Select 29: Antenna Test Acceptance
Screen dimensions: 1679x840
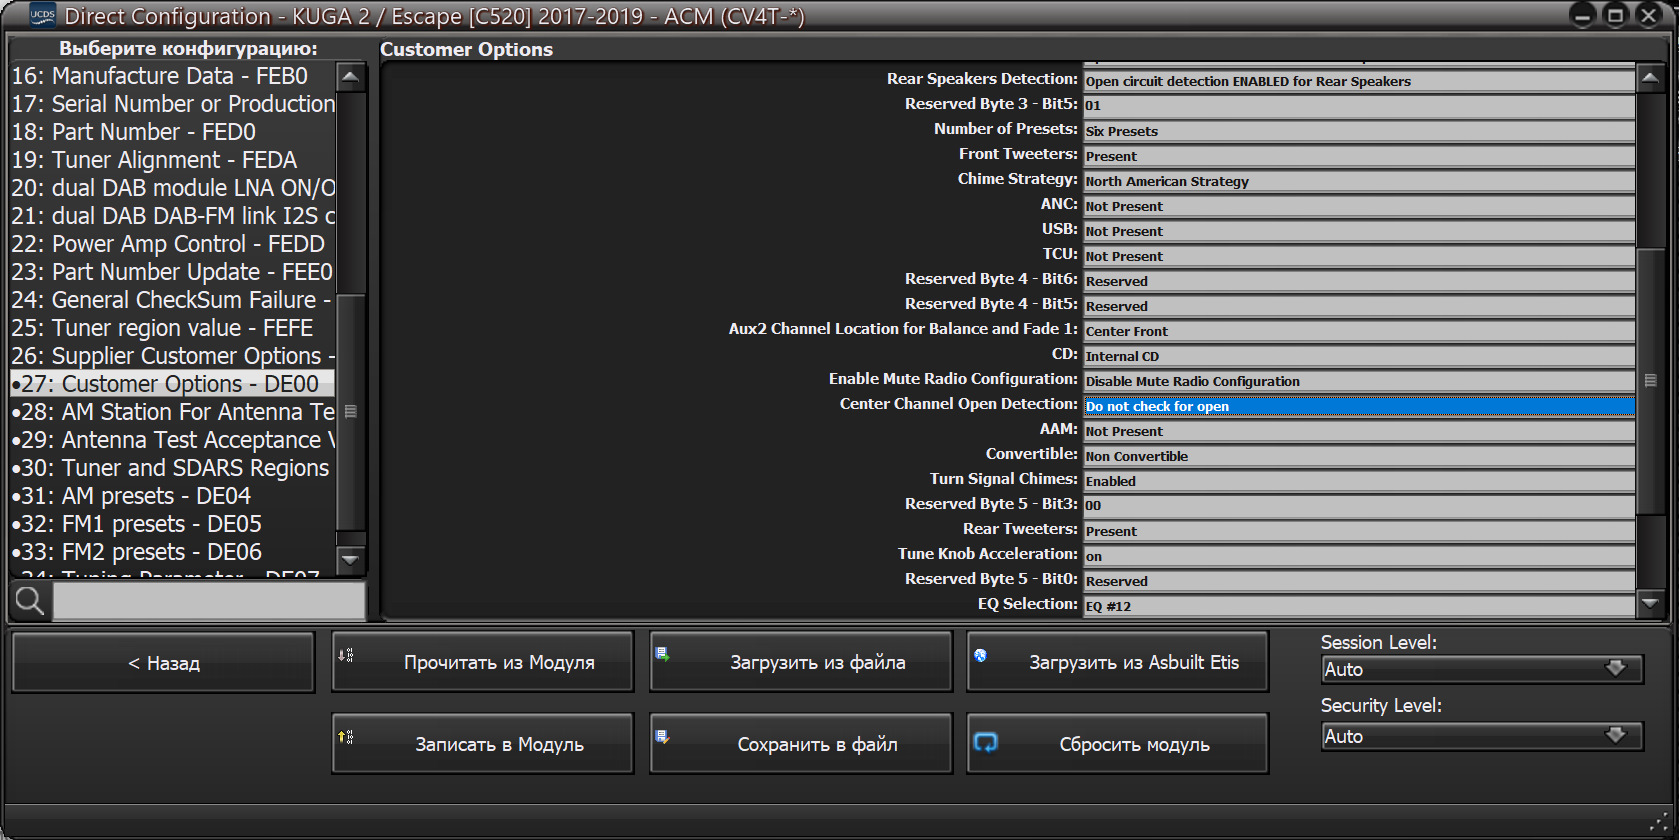(172, 440)
